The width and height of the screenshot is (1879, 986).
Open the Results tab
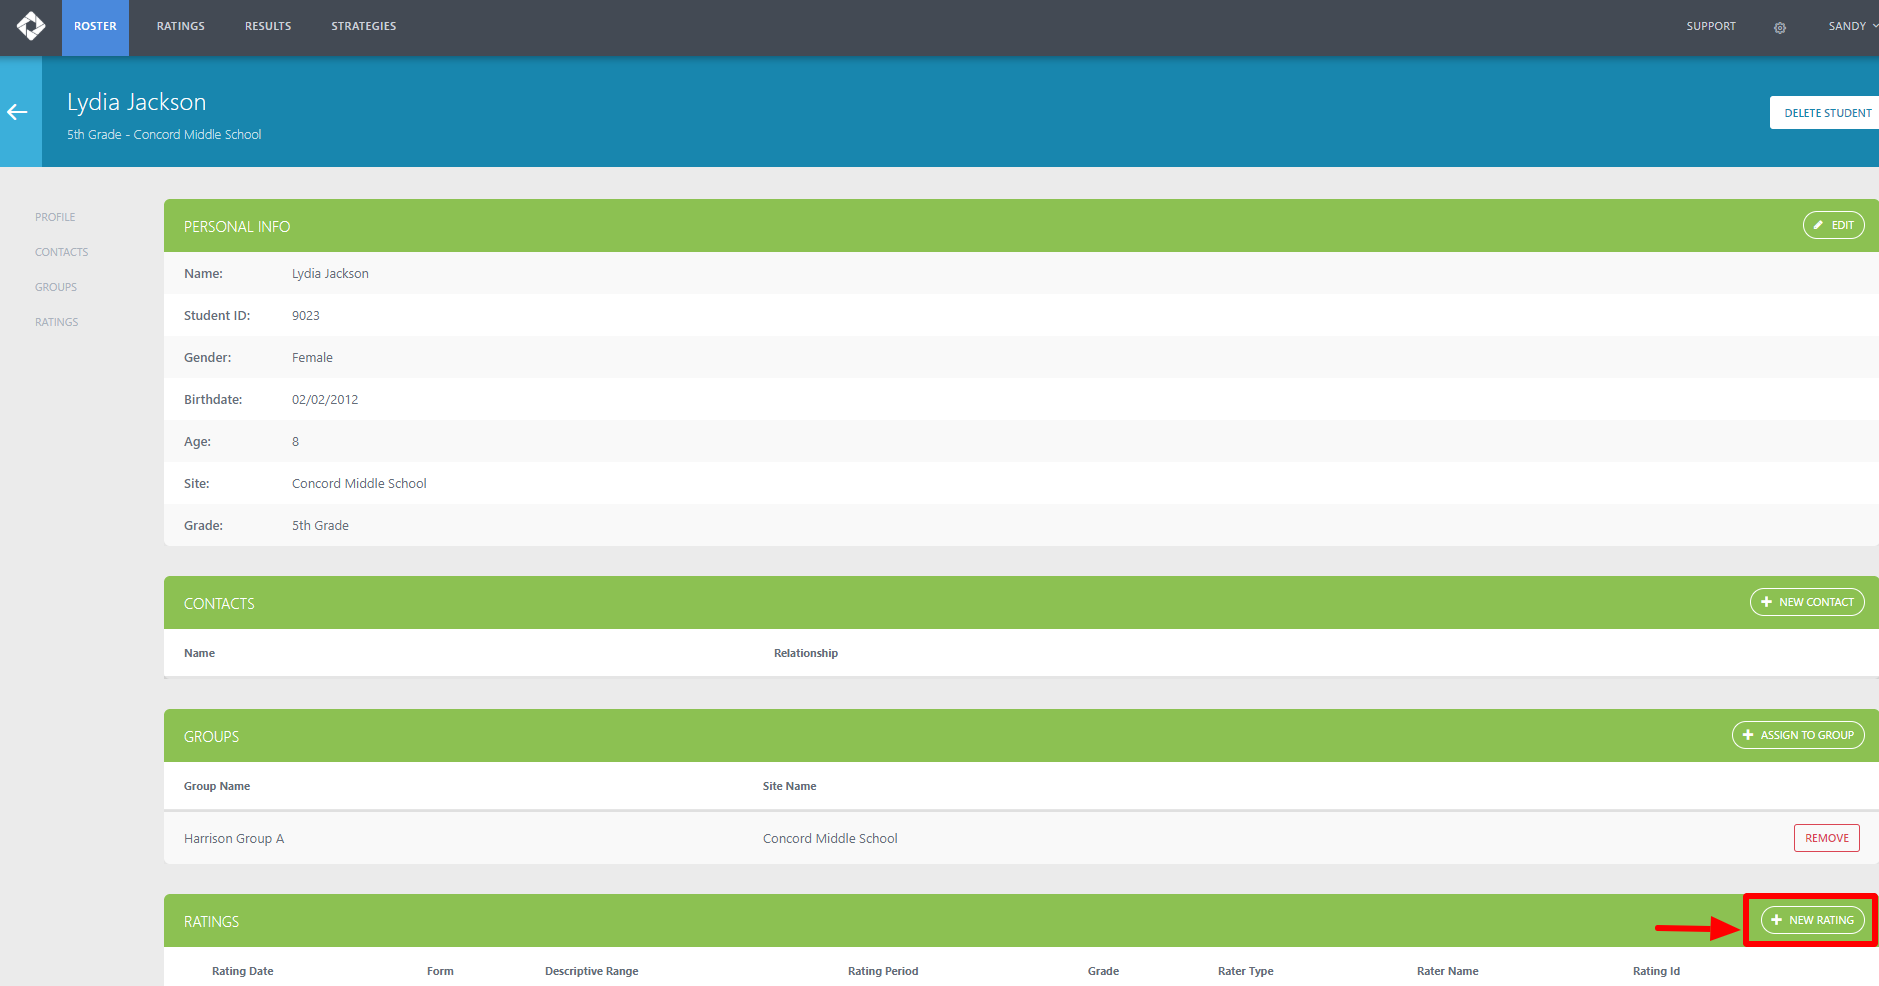pos(268,27)
